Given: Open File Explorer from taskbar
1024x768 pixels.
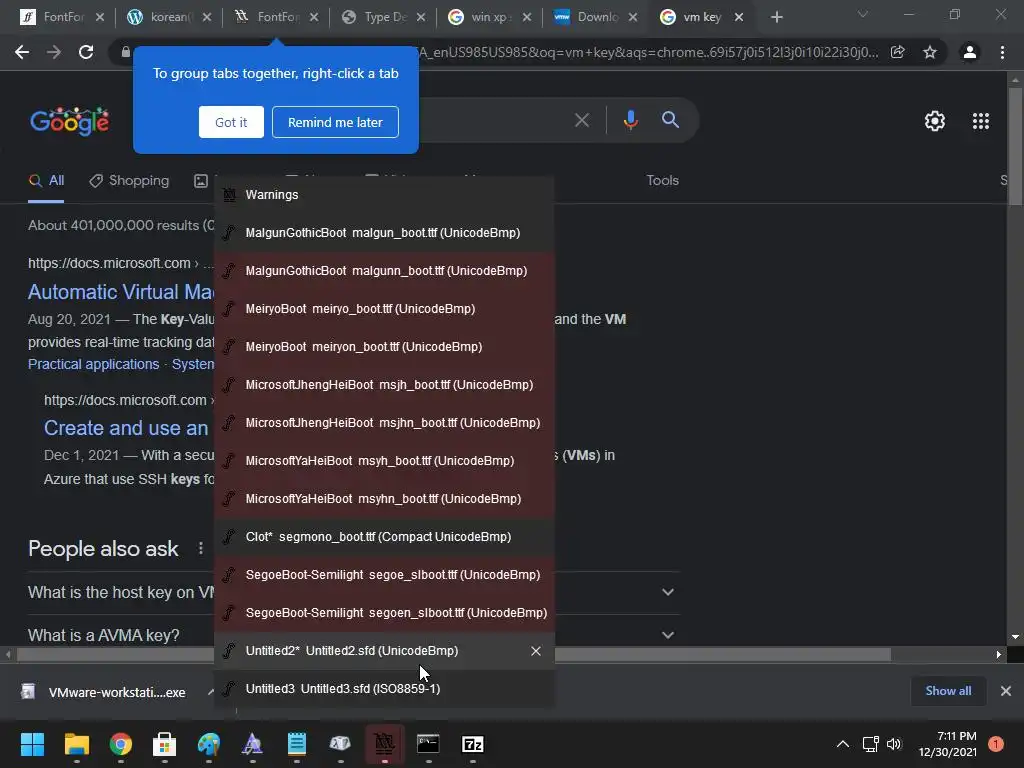Looking at the screenshot, I should click(76, 744).
